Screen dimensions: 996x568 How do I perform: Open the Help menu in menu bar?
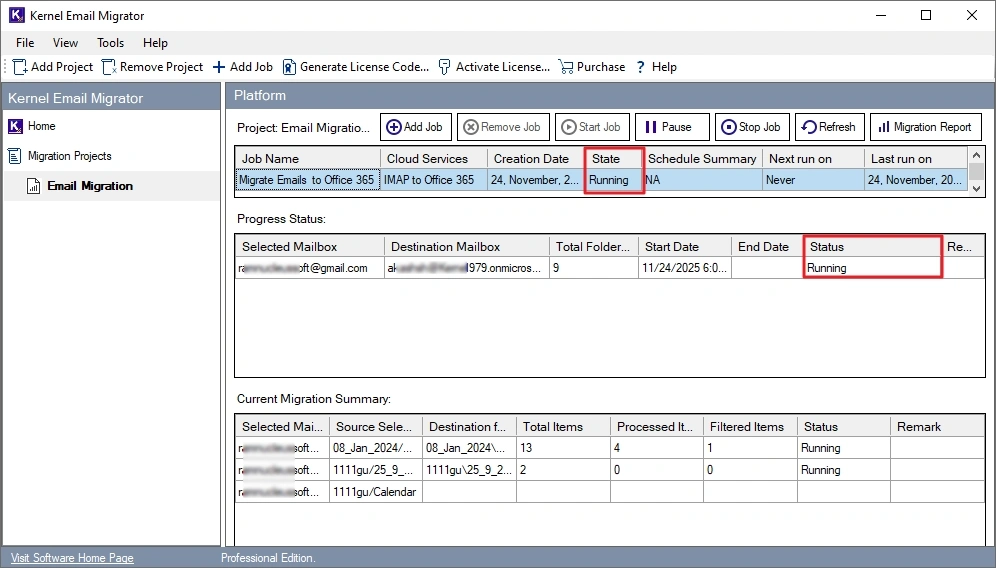pos(155,43)
